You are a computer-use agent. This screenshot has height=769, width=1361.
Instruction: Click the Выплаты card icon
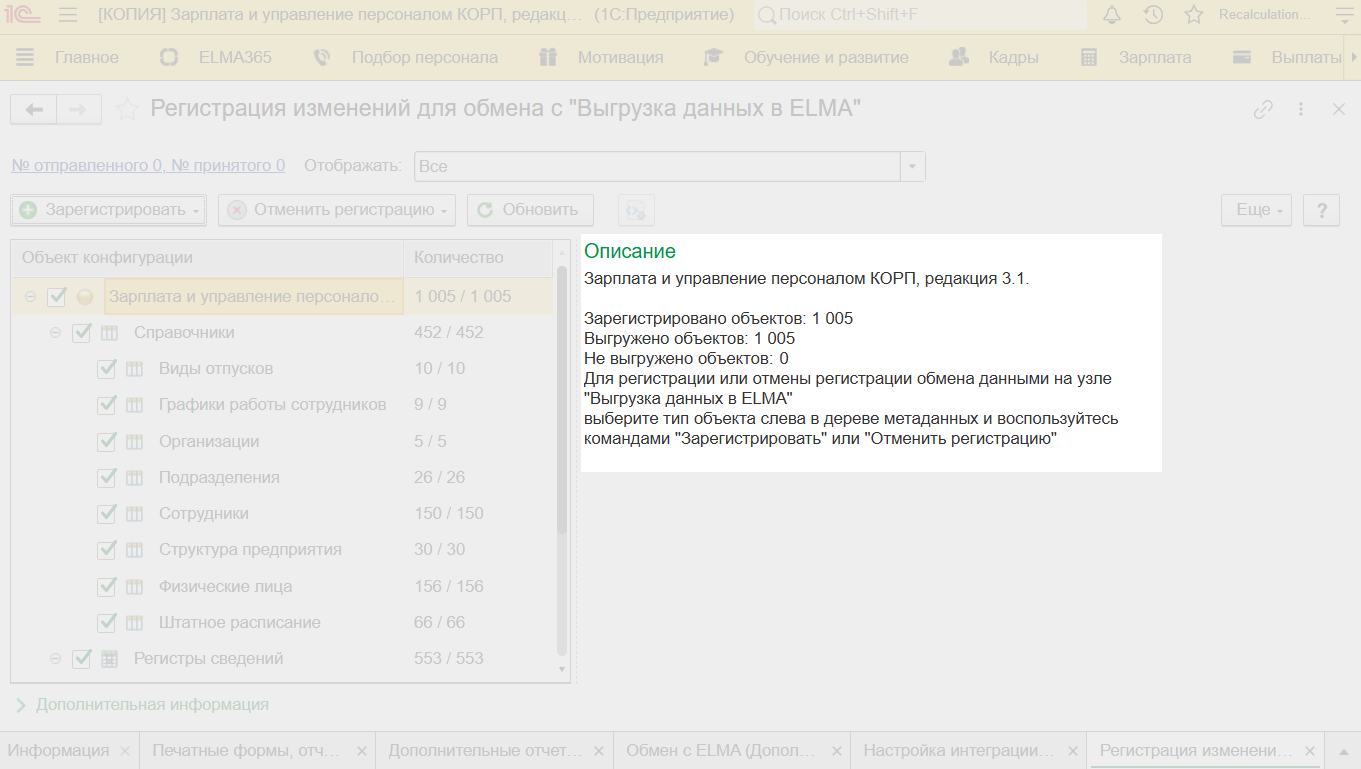pos(1242,58)
